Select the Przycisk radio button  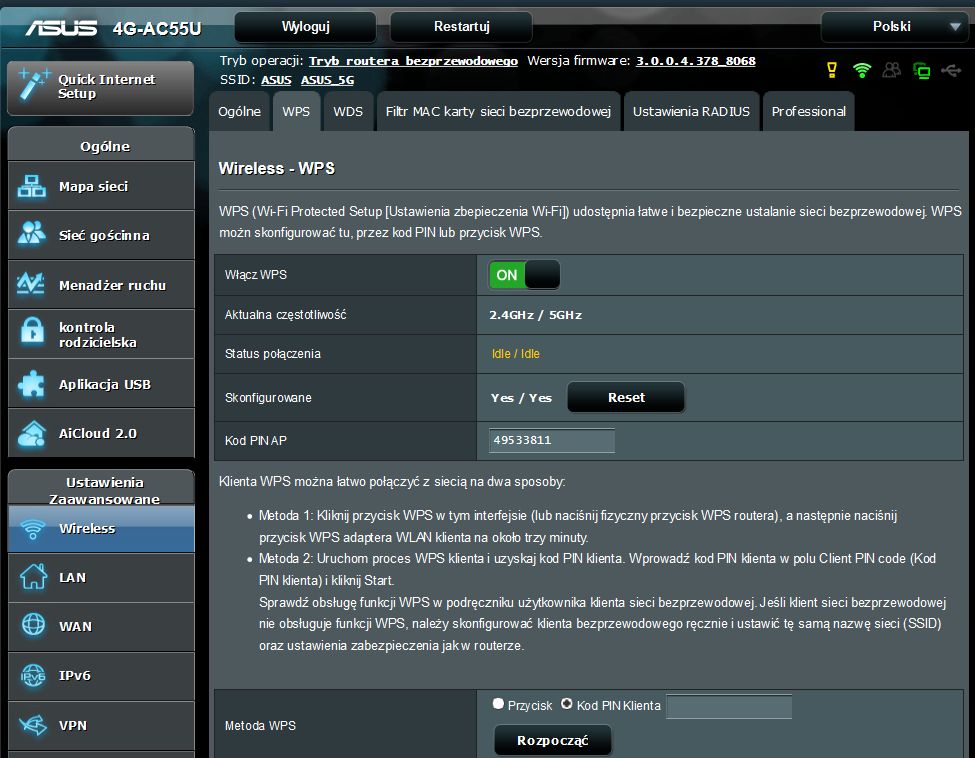click(498, 704)
